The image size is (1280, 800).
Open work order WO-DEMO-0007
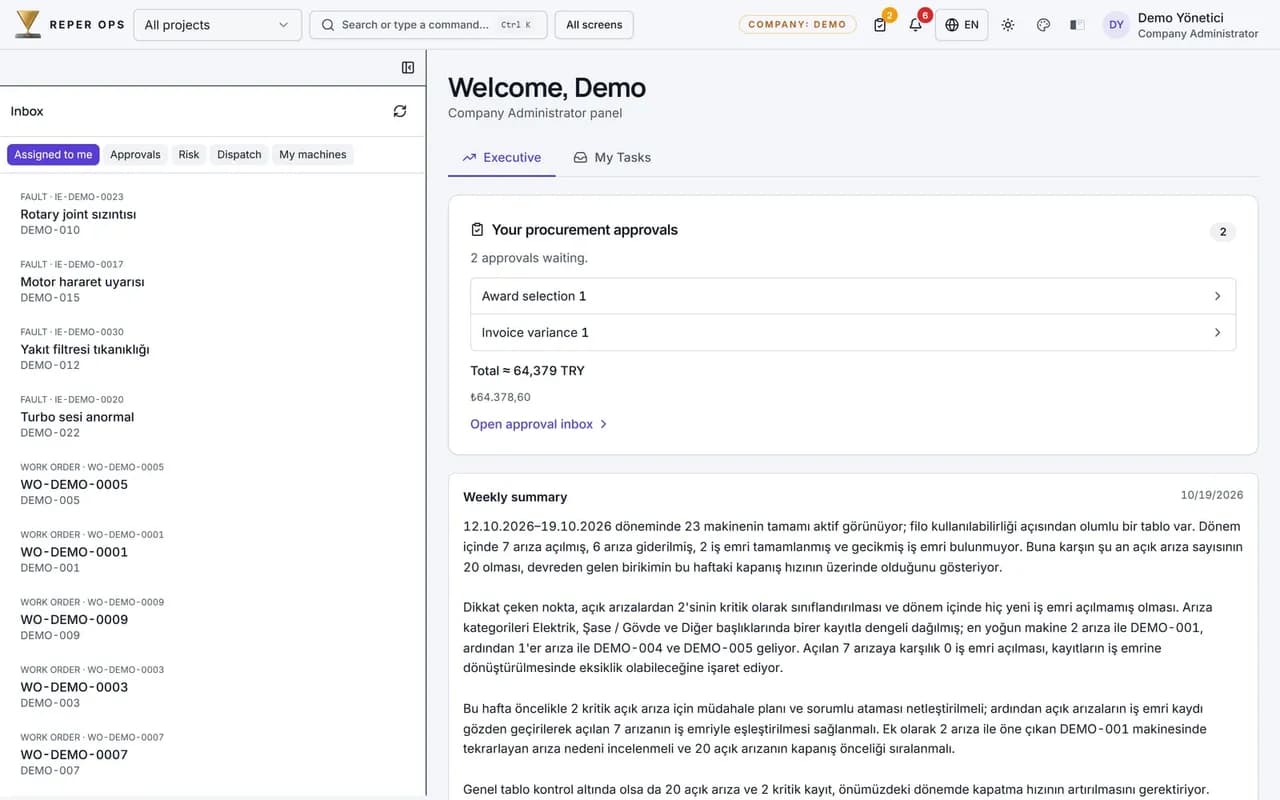[213, 753]
